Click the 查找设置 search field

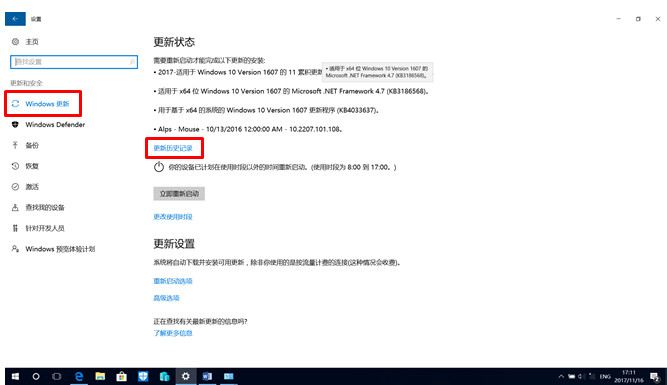click(x=74, y=62)
